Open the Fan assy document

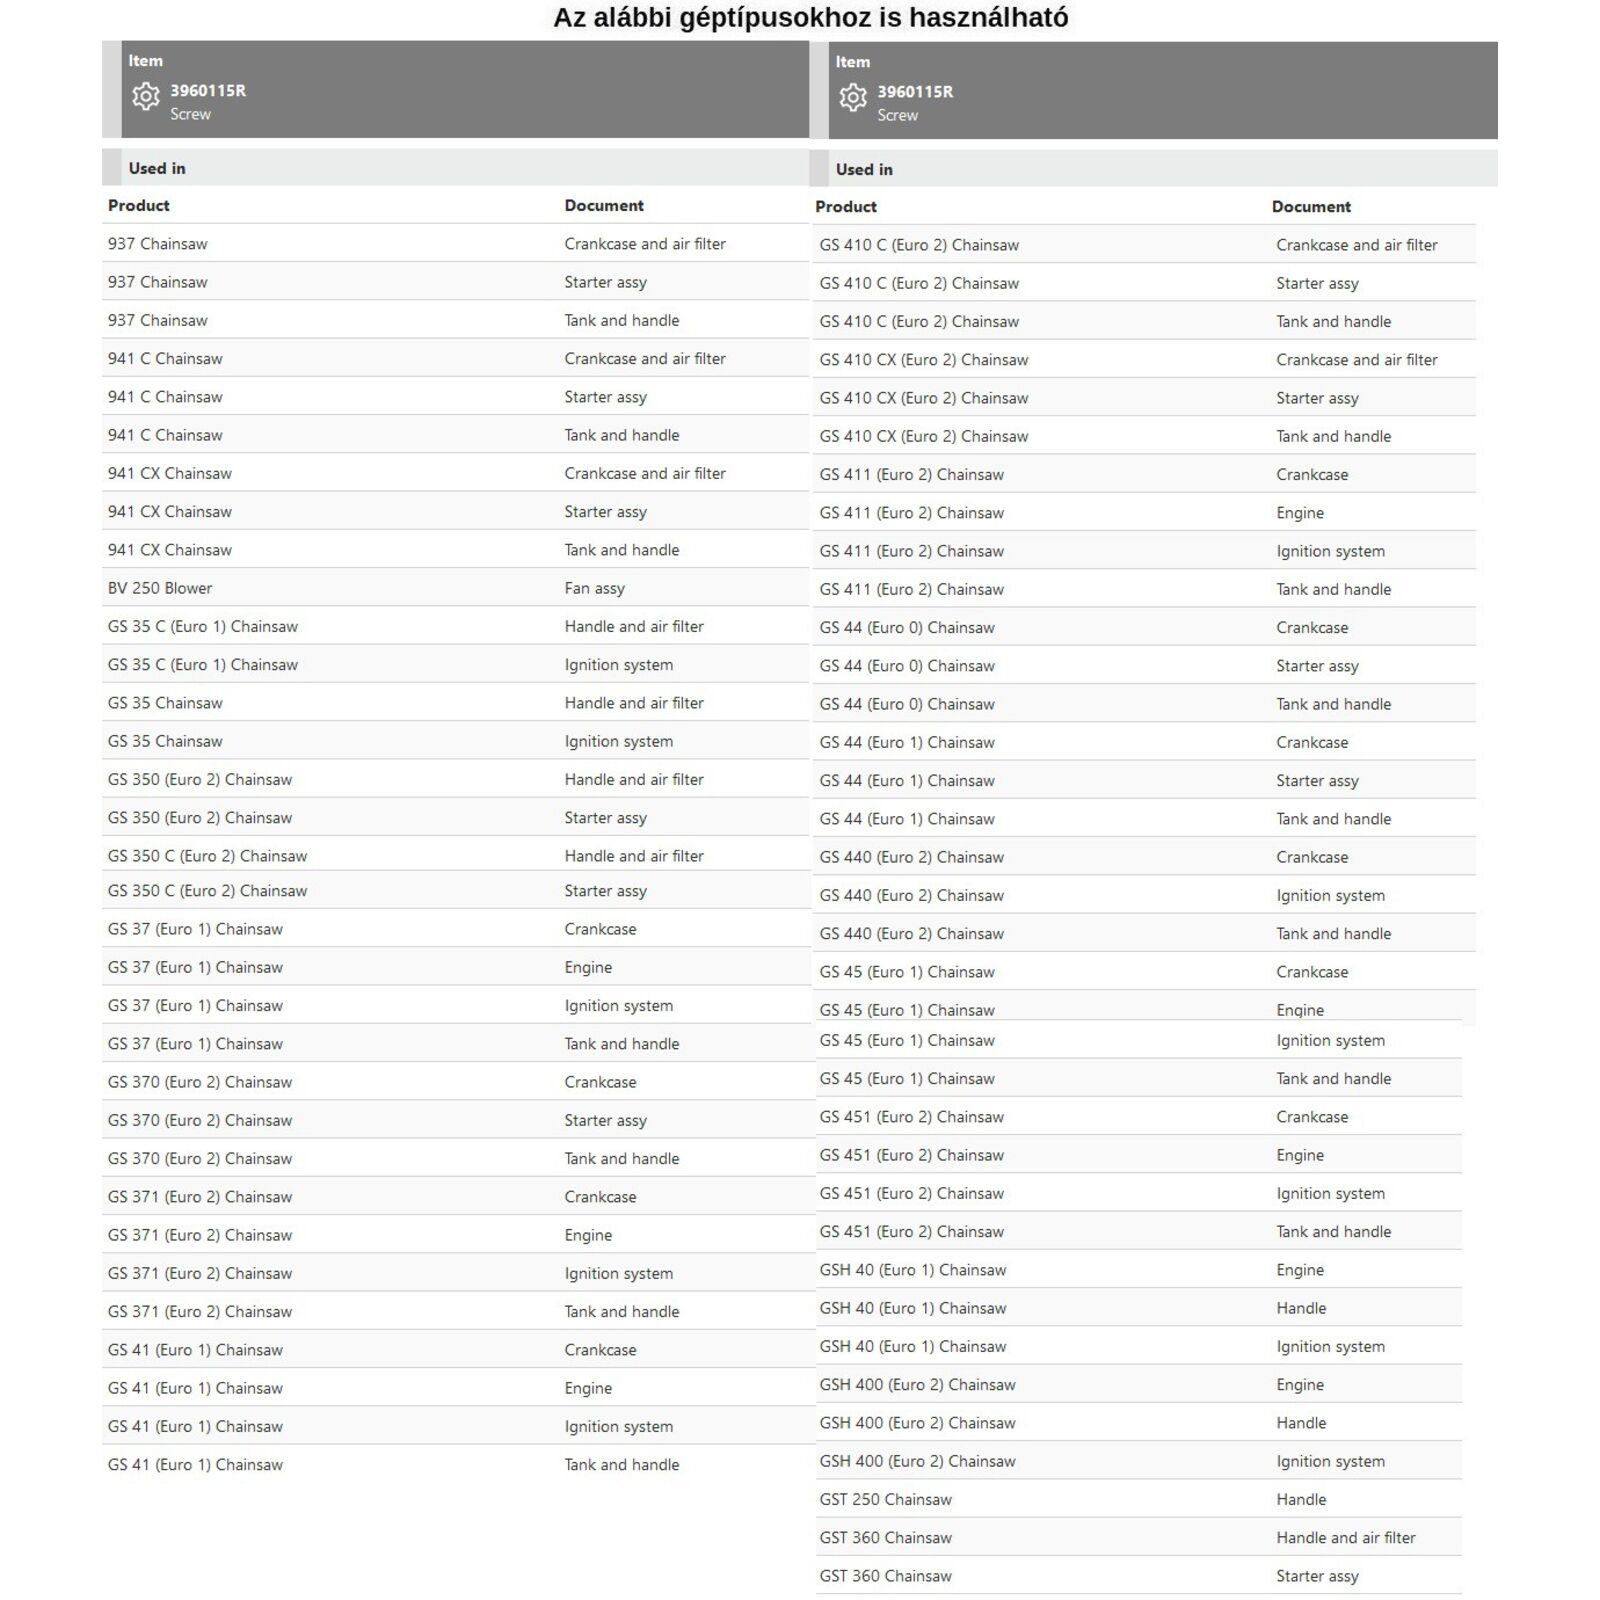coord(594,588)
